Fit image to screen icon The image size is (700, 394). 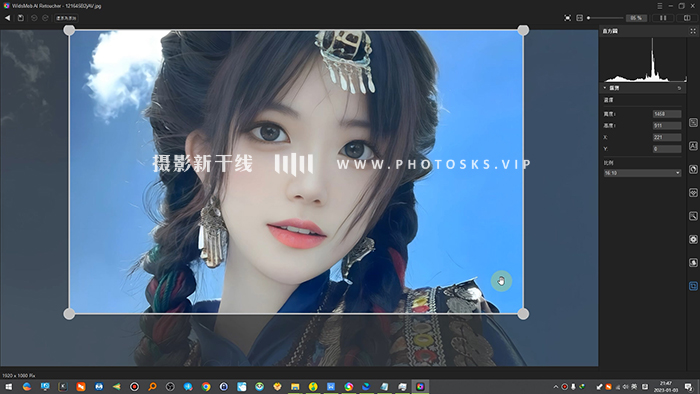coord(567,18)
